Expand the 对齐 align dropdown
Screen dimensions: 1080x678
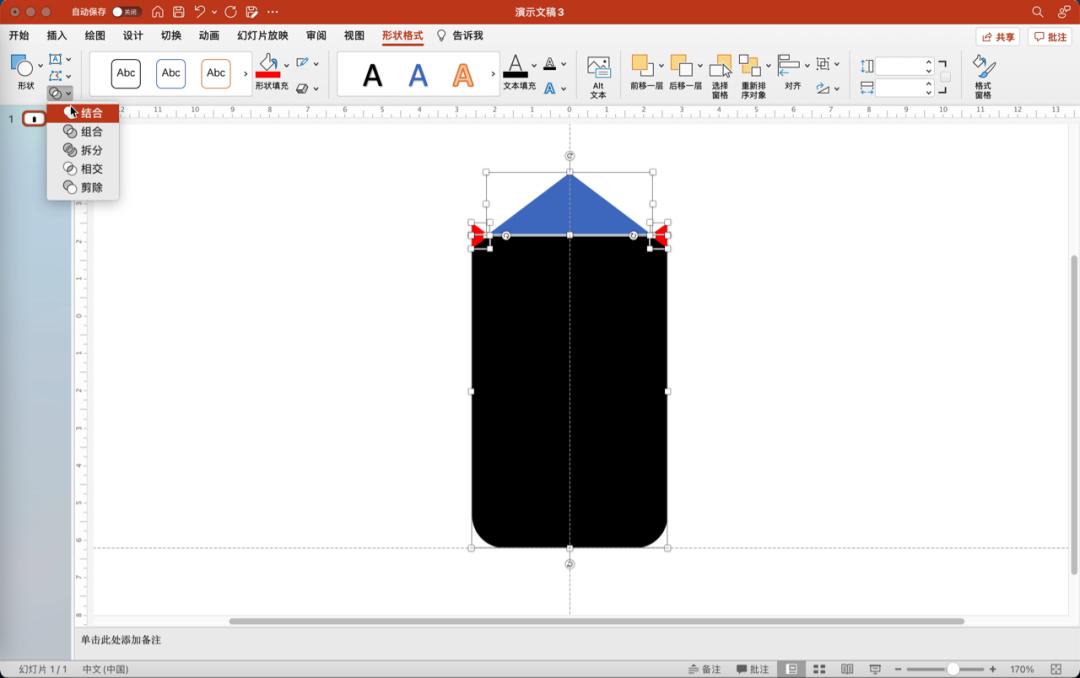(x=807, y=66)
